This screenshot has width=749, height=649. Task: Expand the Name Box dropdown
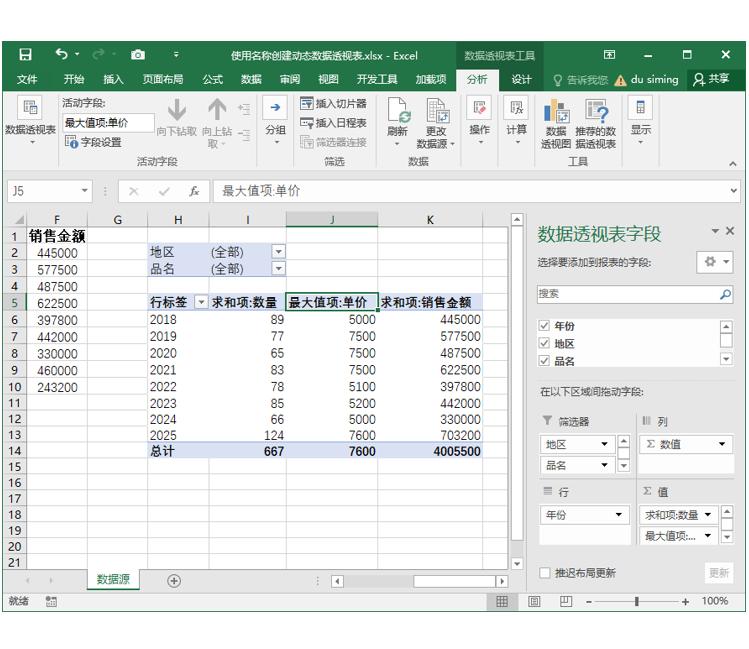(85, 191)
